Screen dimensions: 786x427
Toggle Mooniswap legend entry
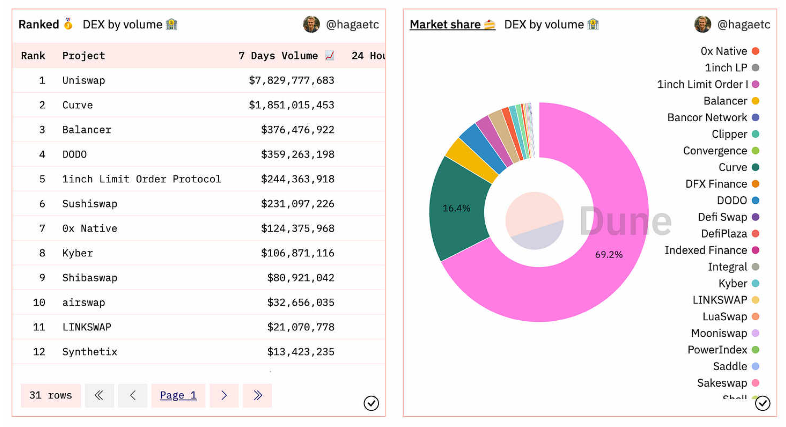click(725, 333)
